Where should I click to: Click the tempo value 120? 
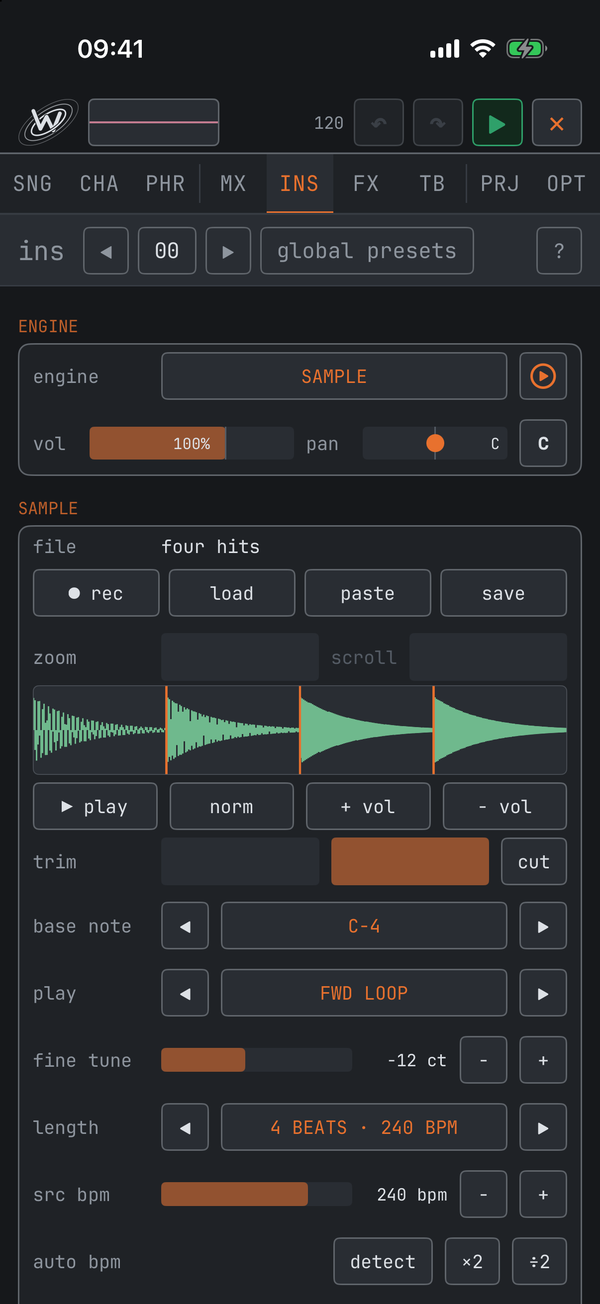point(329,123)
